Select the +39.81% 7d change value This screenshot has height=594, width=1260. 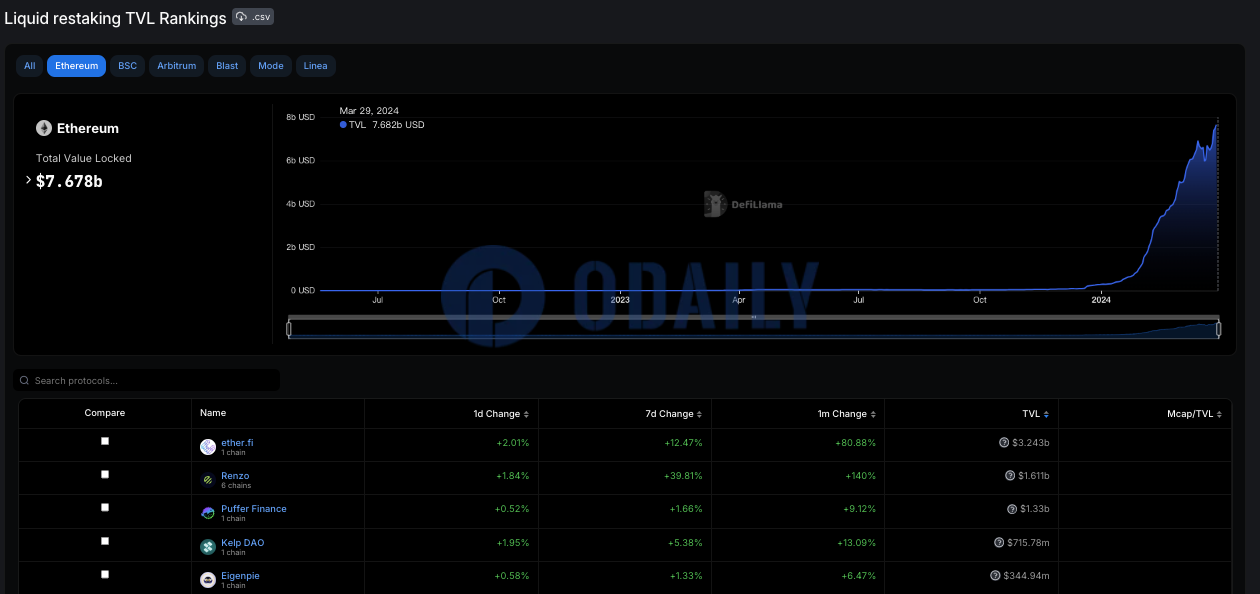click(x=683, y=476)
